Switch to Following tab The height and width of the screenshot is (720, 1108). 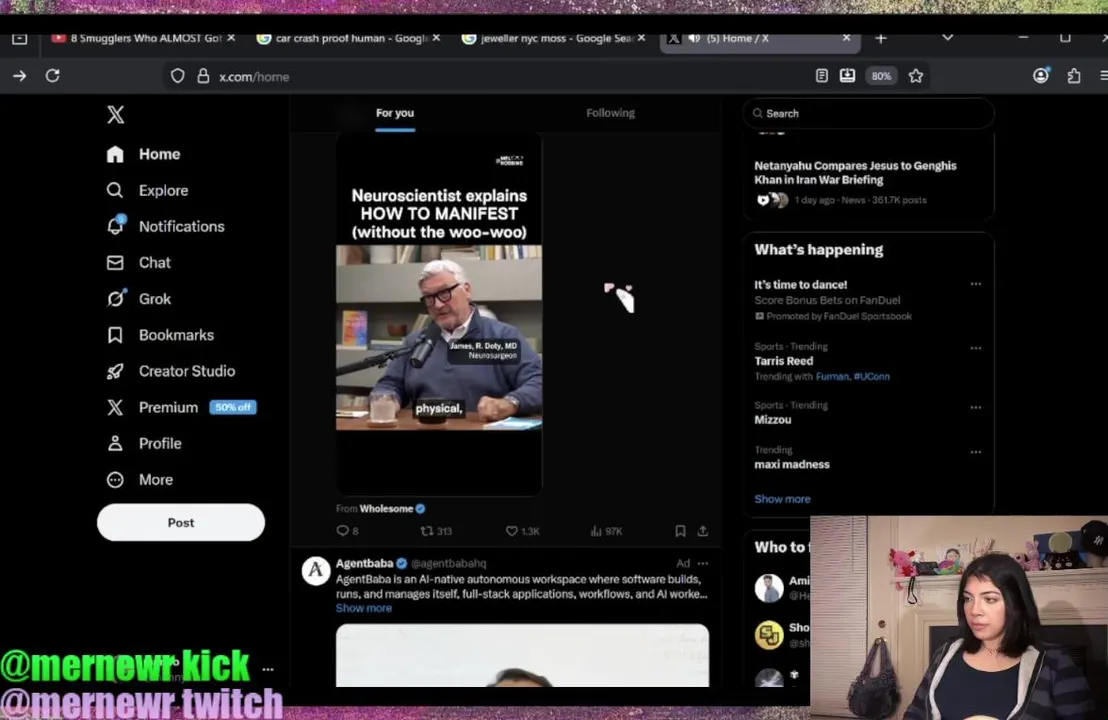click(611, 113)
